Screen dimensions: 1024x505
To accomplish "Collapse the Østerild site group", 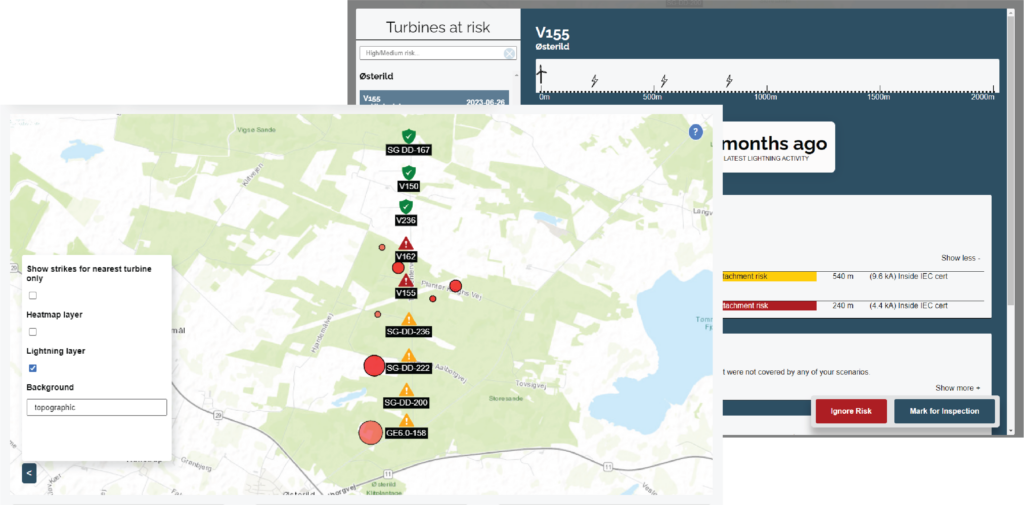I will (515, 76).
